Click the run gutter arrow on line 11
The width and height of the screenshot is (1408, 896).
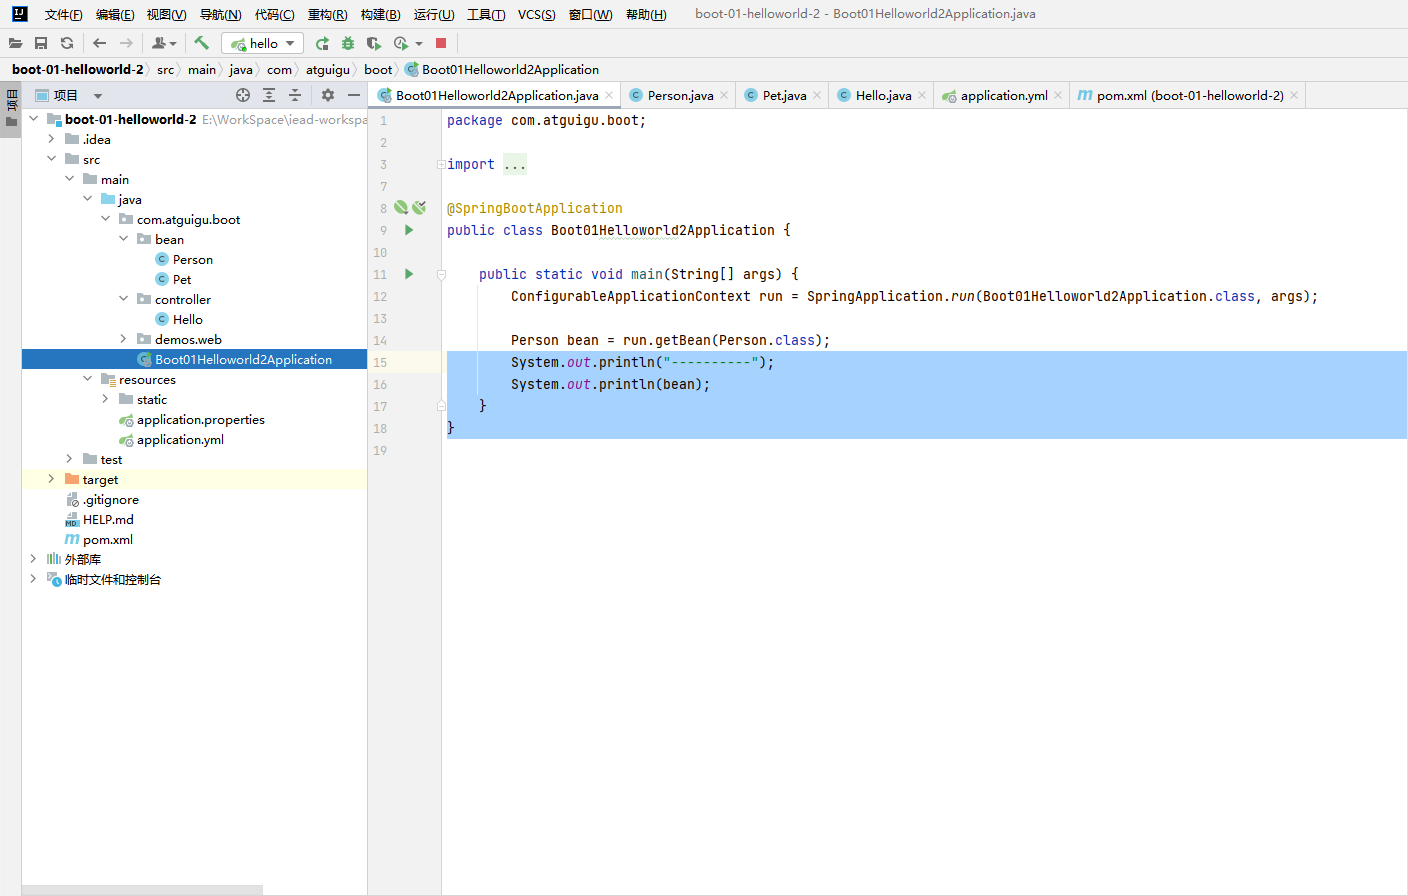(x=409, y=274)
